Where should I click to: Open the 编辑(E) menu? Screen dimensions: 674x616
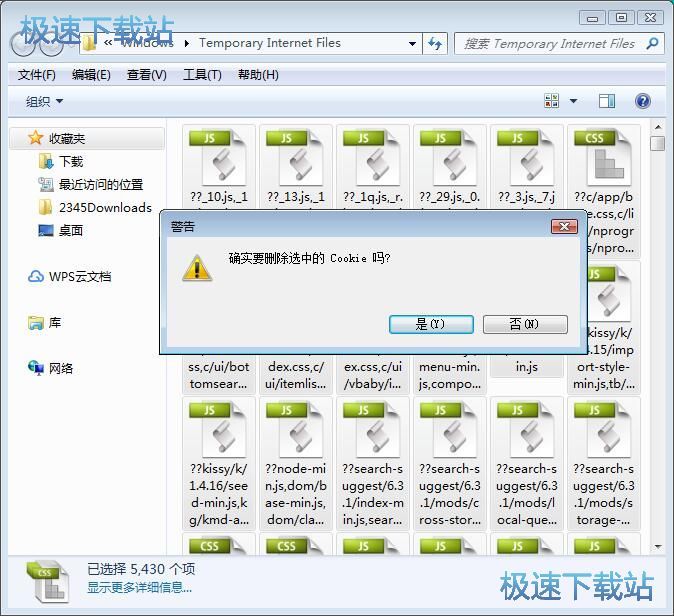91,75
